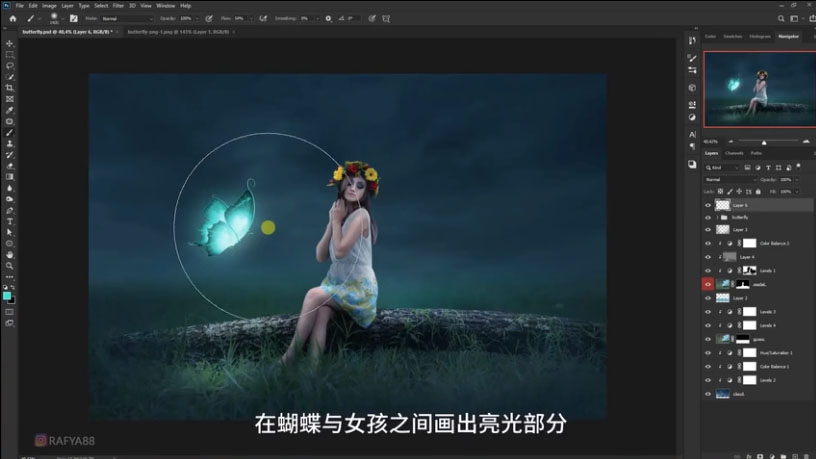
Task: Toggle visibility of Color Balance 2 layer
Action: coord(708,243)
